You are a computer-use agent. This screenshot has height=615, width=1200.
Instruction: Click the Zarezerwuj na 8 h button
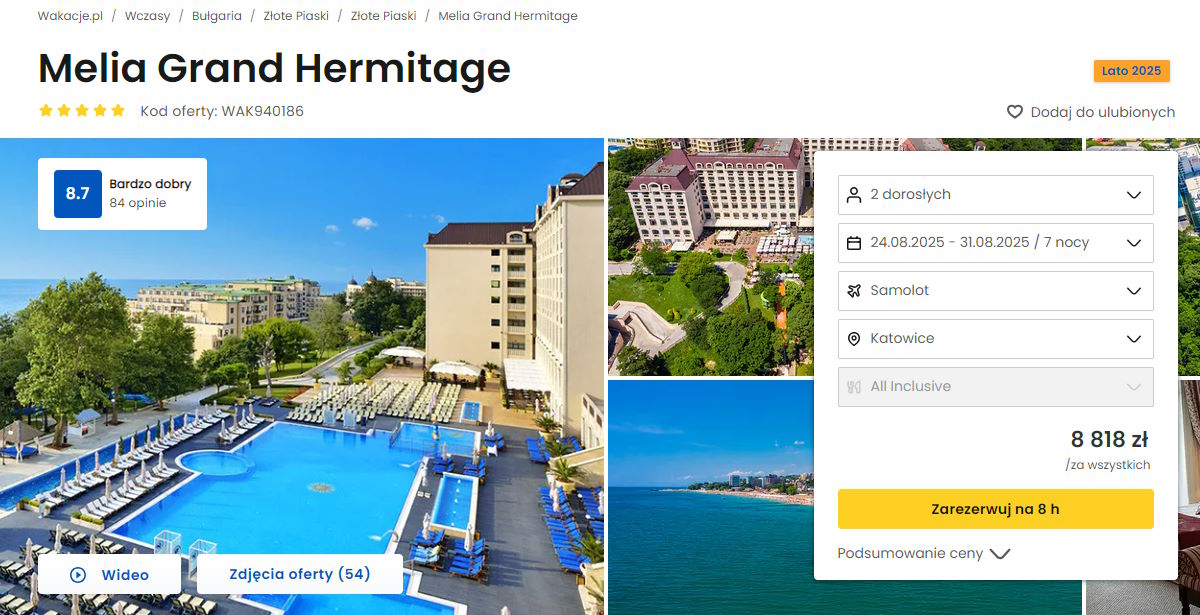995,509
